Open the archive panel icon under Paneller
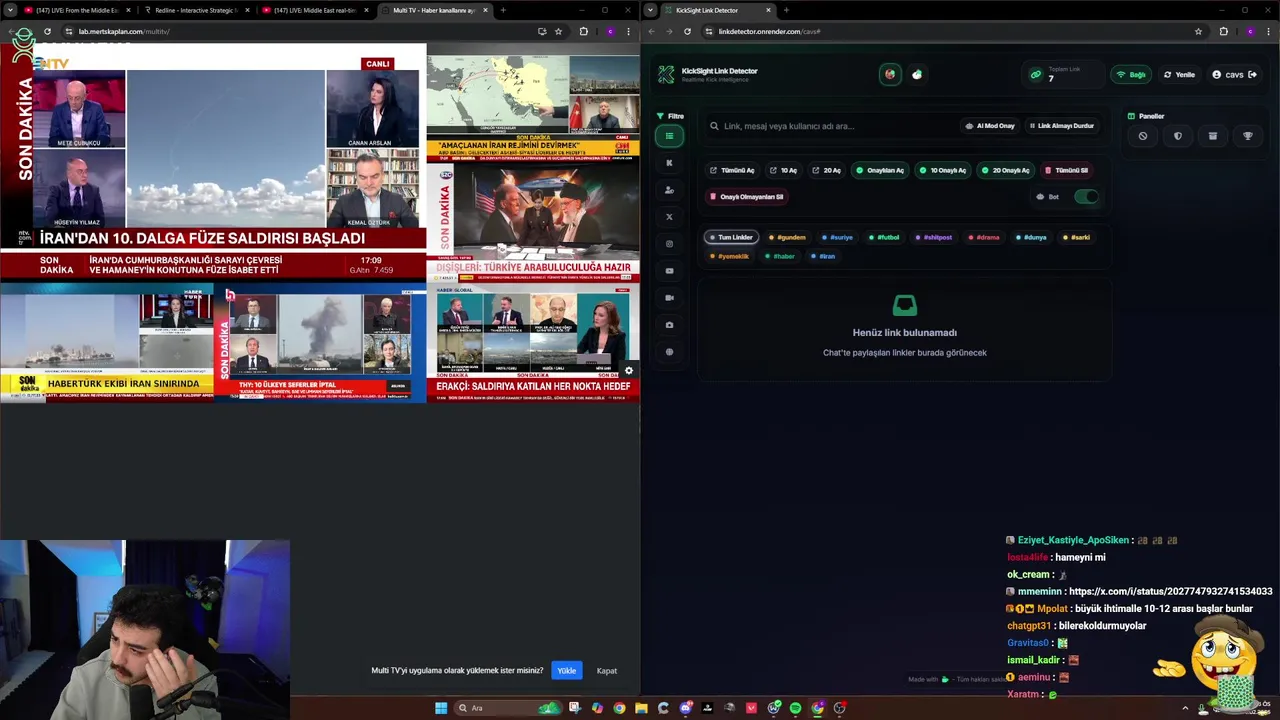Image resolution: width=1280 pixels, height=720 pixels. 1213,136
